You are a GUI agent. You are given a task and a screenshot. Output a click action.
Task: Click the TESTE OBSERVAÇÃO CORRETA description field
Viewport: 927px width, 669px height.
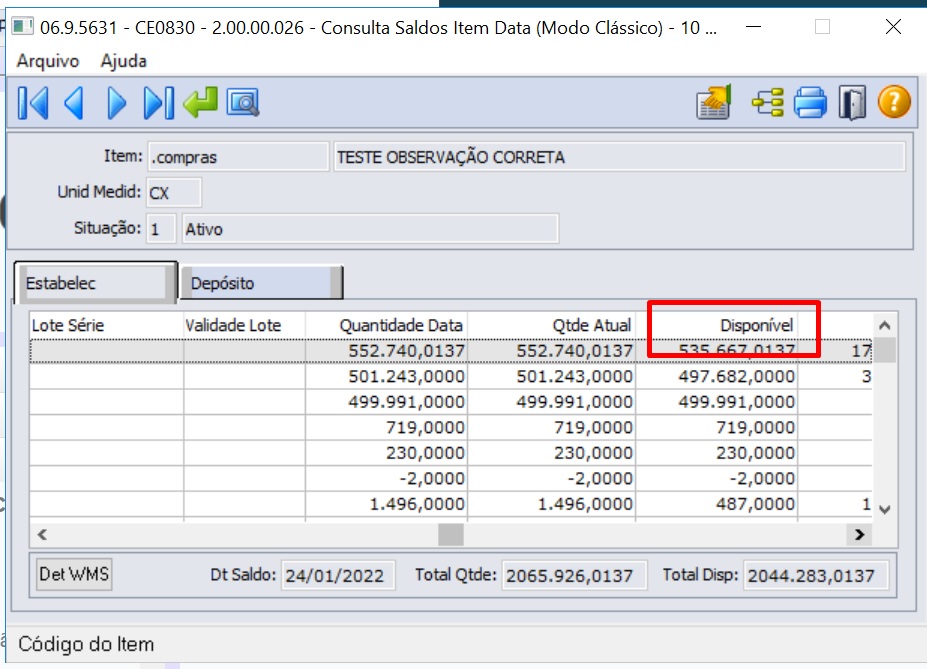point(619,157)
